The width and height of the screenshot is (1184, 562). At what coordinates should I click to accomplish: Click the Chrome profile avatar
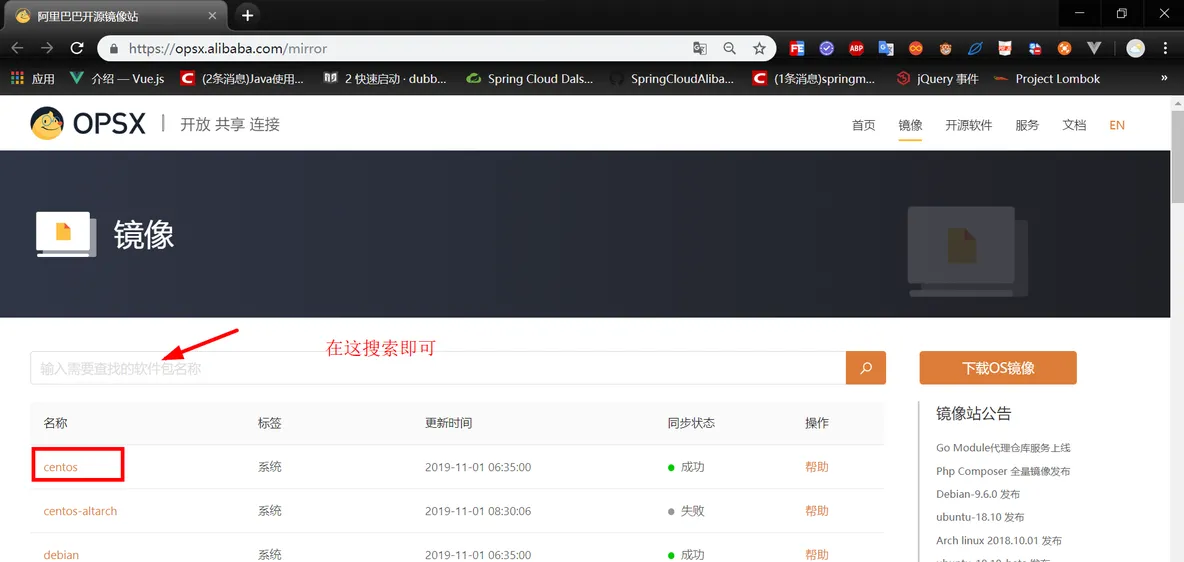1135,48
